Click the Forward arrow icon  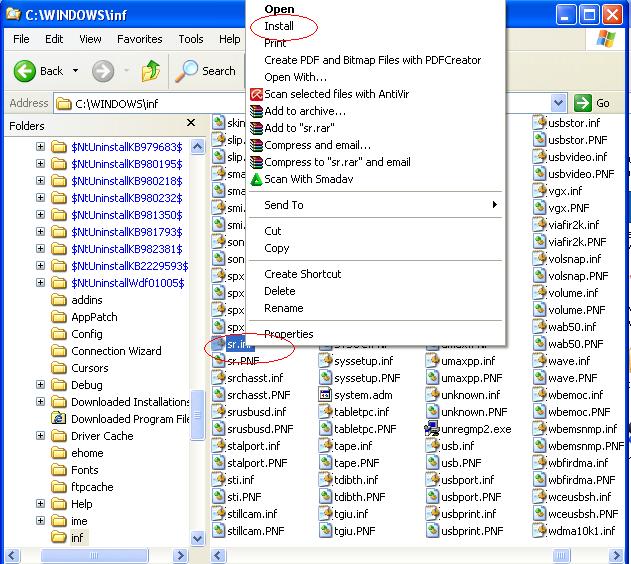103,71
